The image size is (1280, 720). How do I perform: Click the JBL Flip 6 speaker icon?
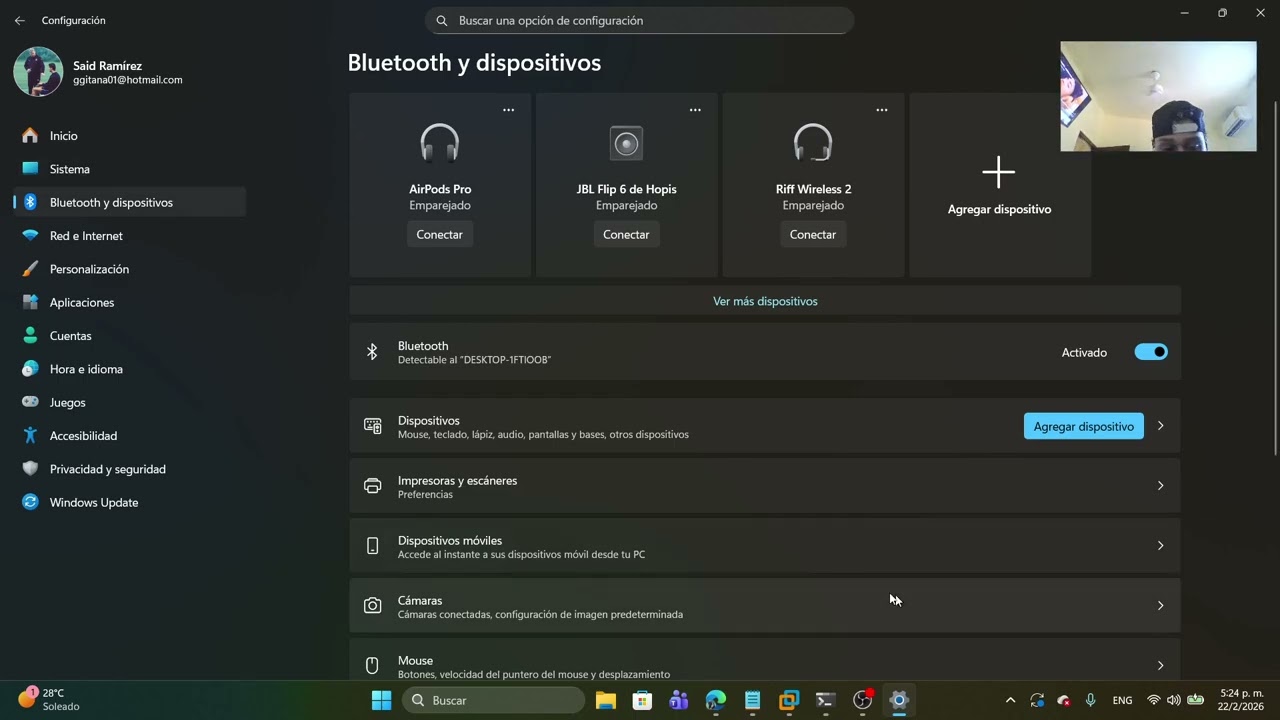click(x=627, y=143)
